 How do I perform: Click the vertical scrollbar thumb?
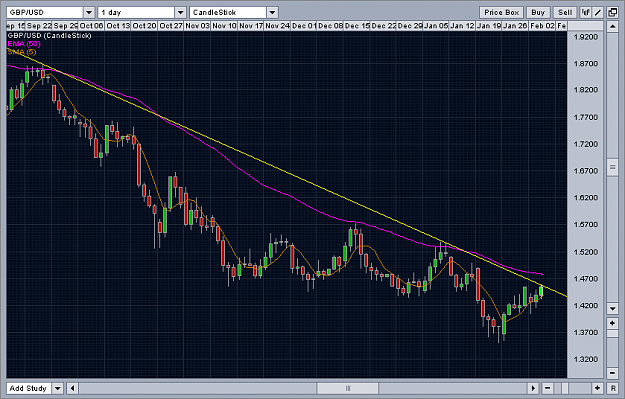coord(612,167)
